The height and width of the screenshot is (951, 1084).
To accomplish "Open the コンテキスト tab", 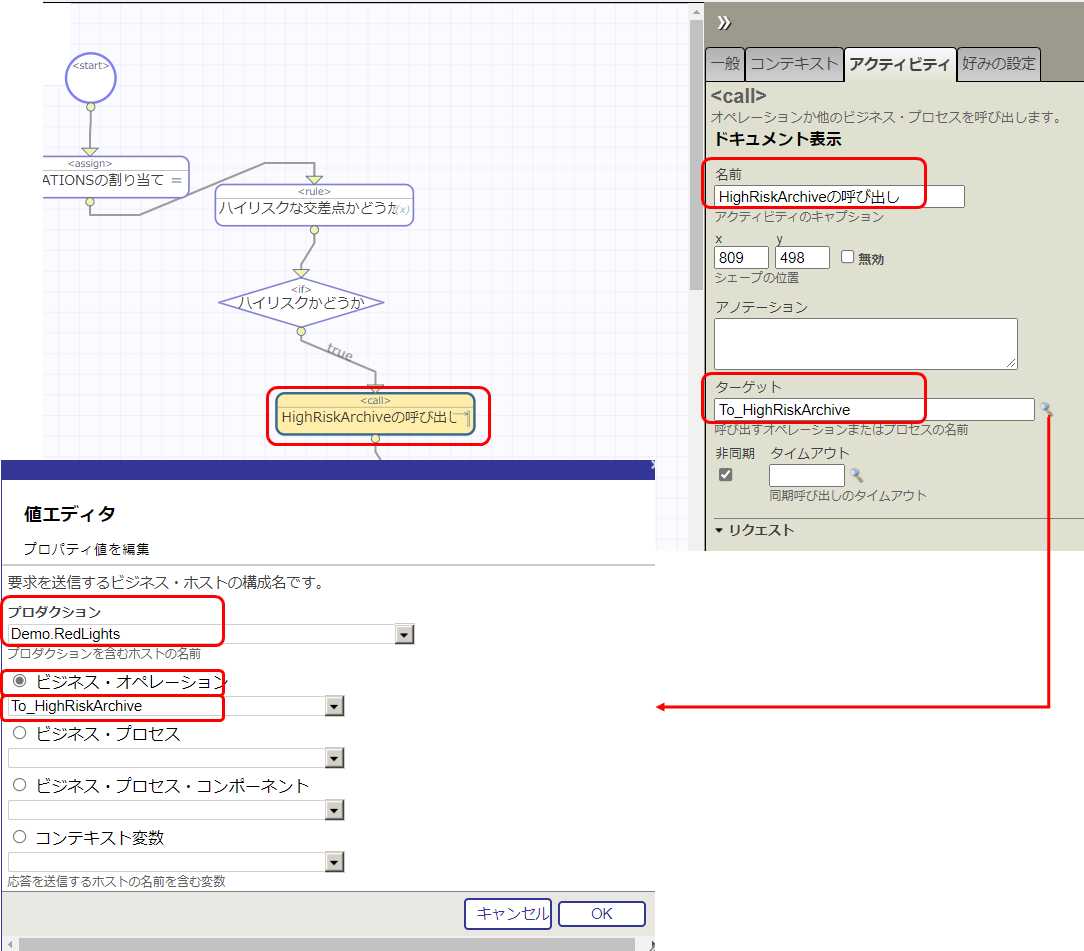I will pos(794,64).
